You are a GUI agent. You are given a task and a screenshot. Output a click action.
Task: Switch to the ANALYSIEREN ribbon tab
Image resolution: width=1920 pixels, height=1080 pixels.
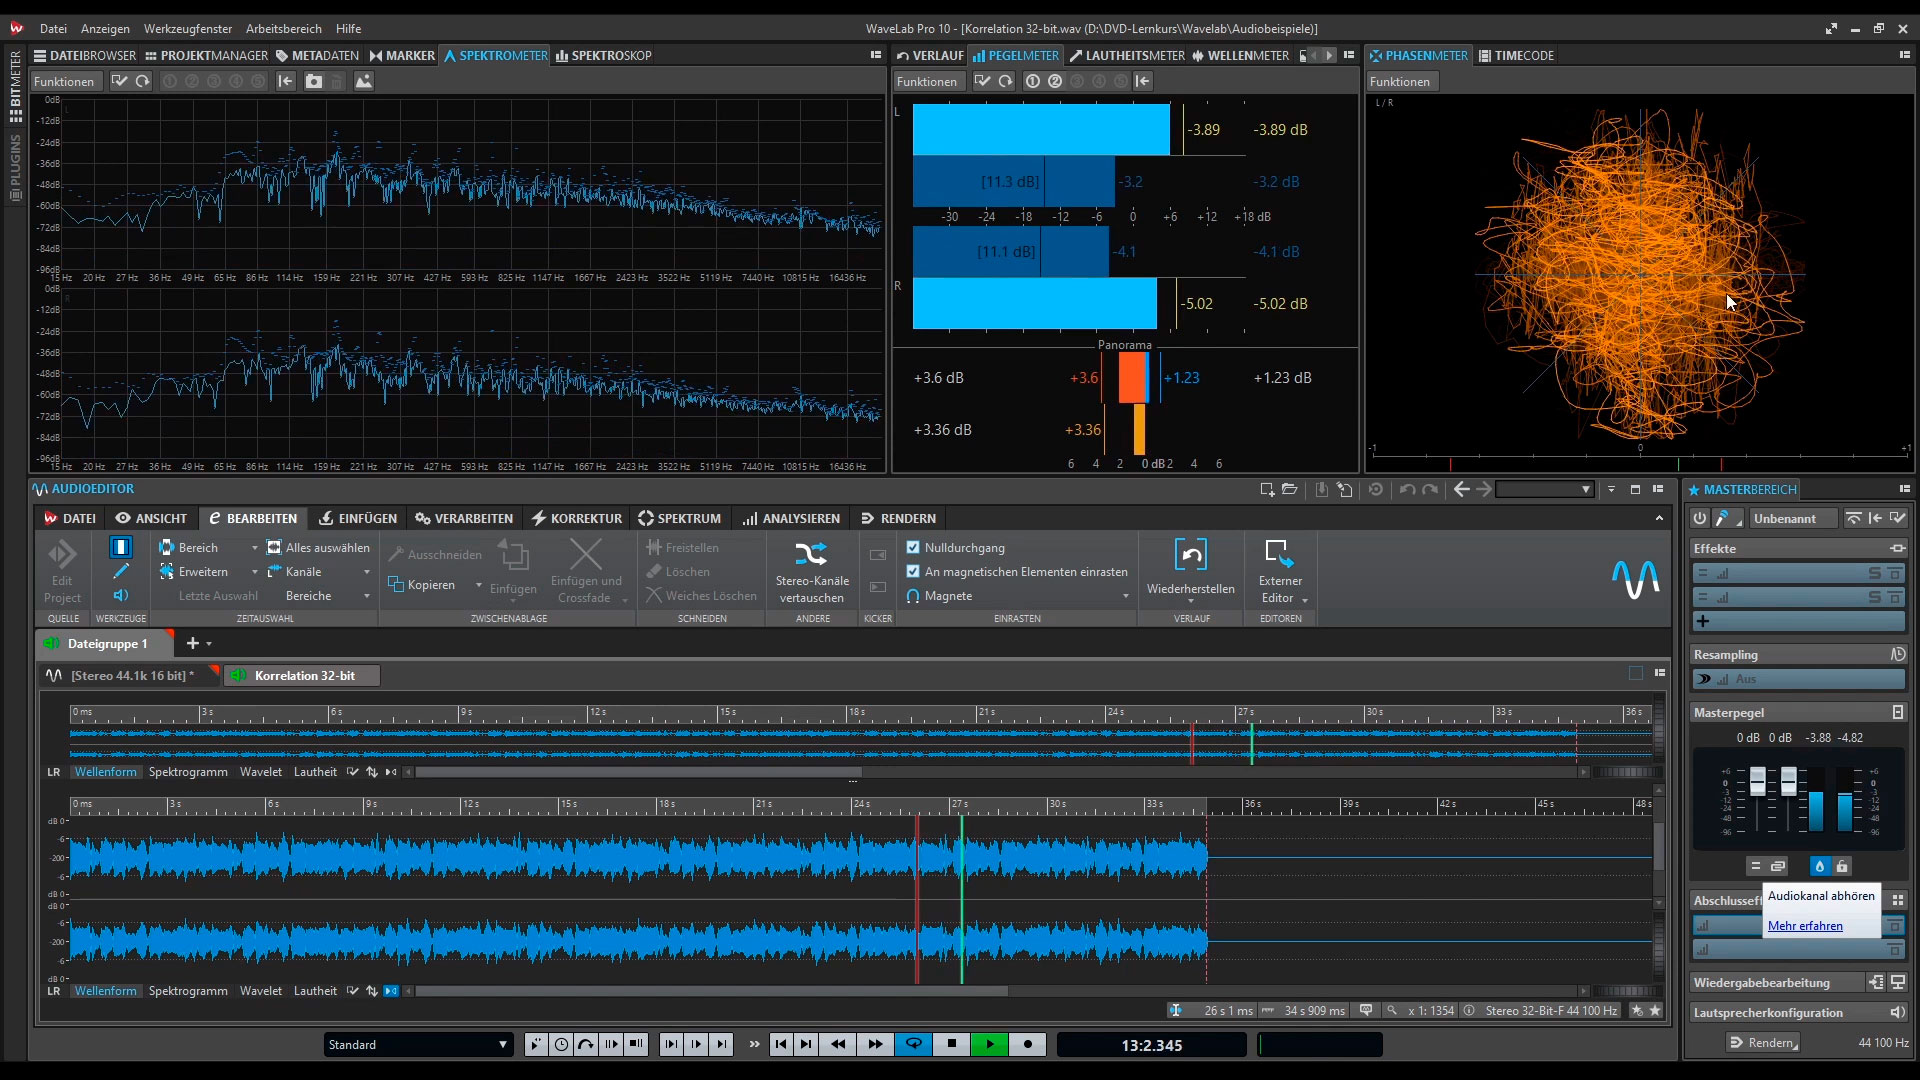(x=791, y=518)
